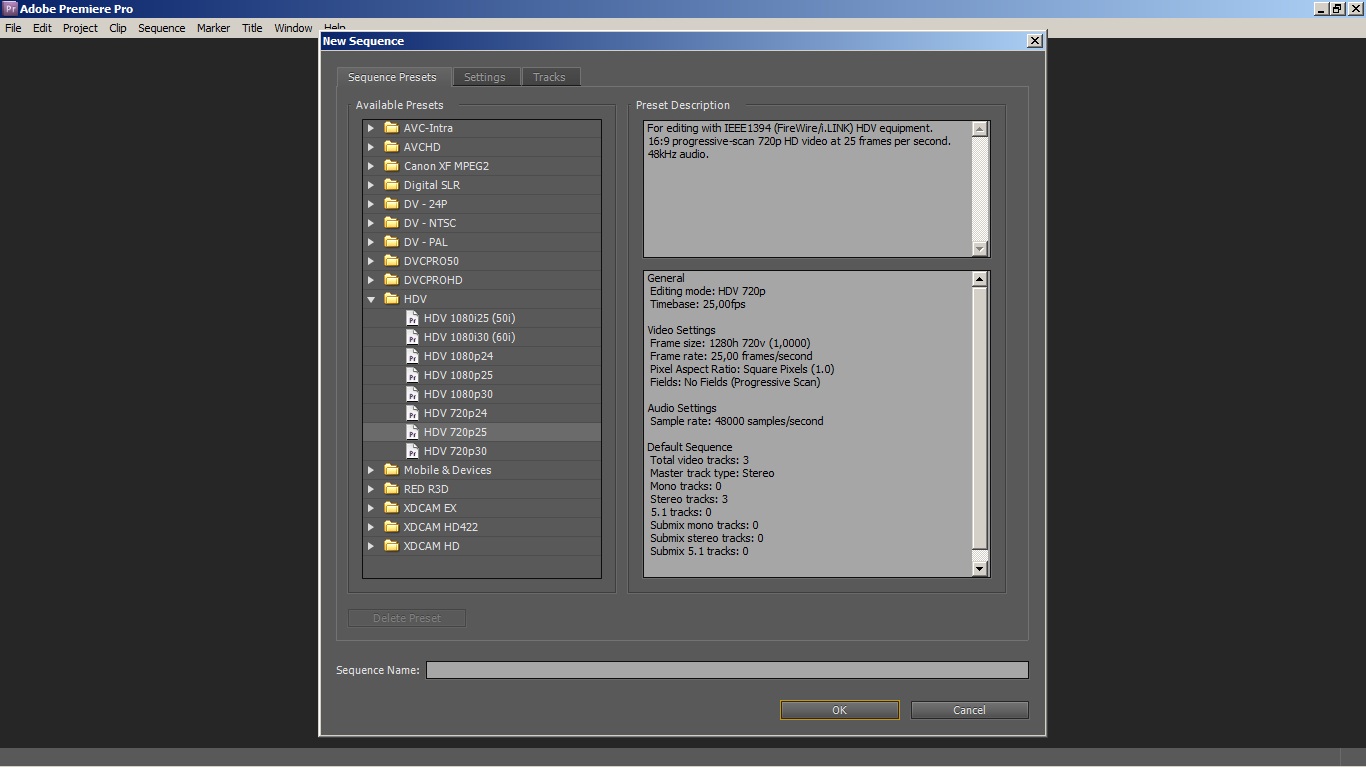Open the Window menu
Image resolution: width=1366 pixels, height=768 pixels.
coord(293,28)
